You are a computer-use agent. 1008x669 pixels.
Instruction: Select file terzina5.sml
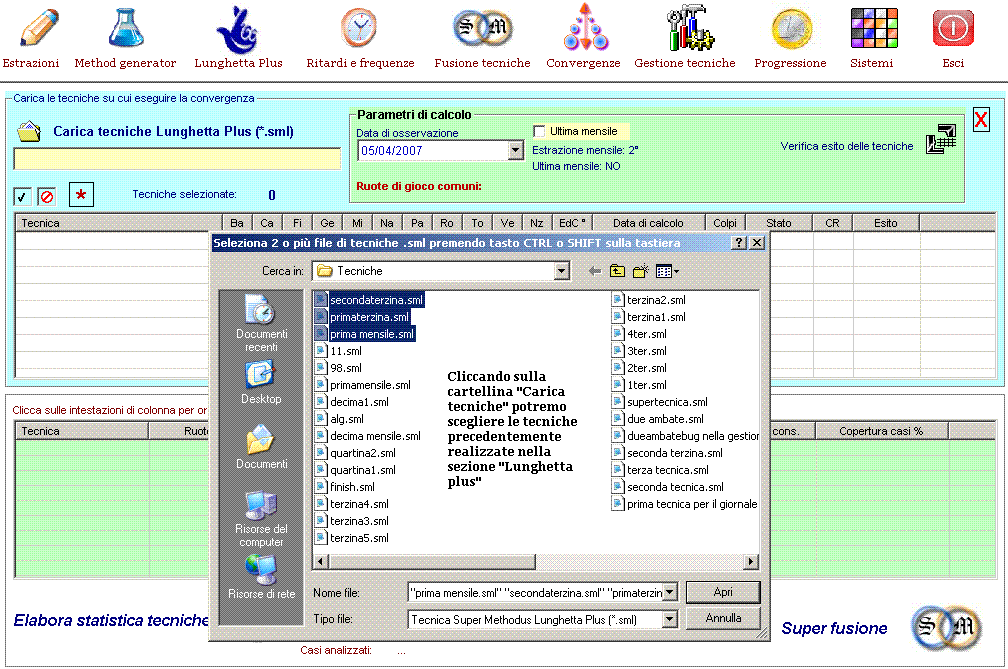click(352, 538)
